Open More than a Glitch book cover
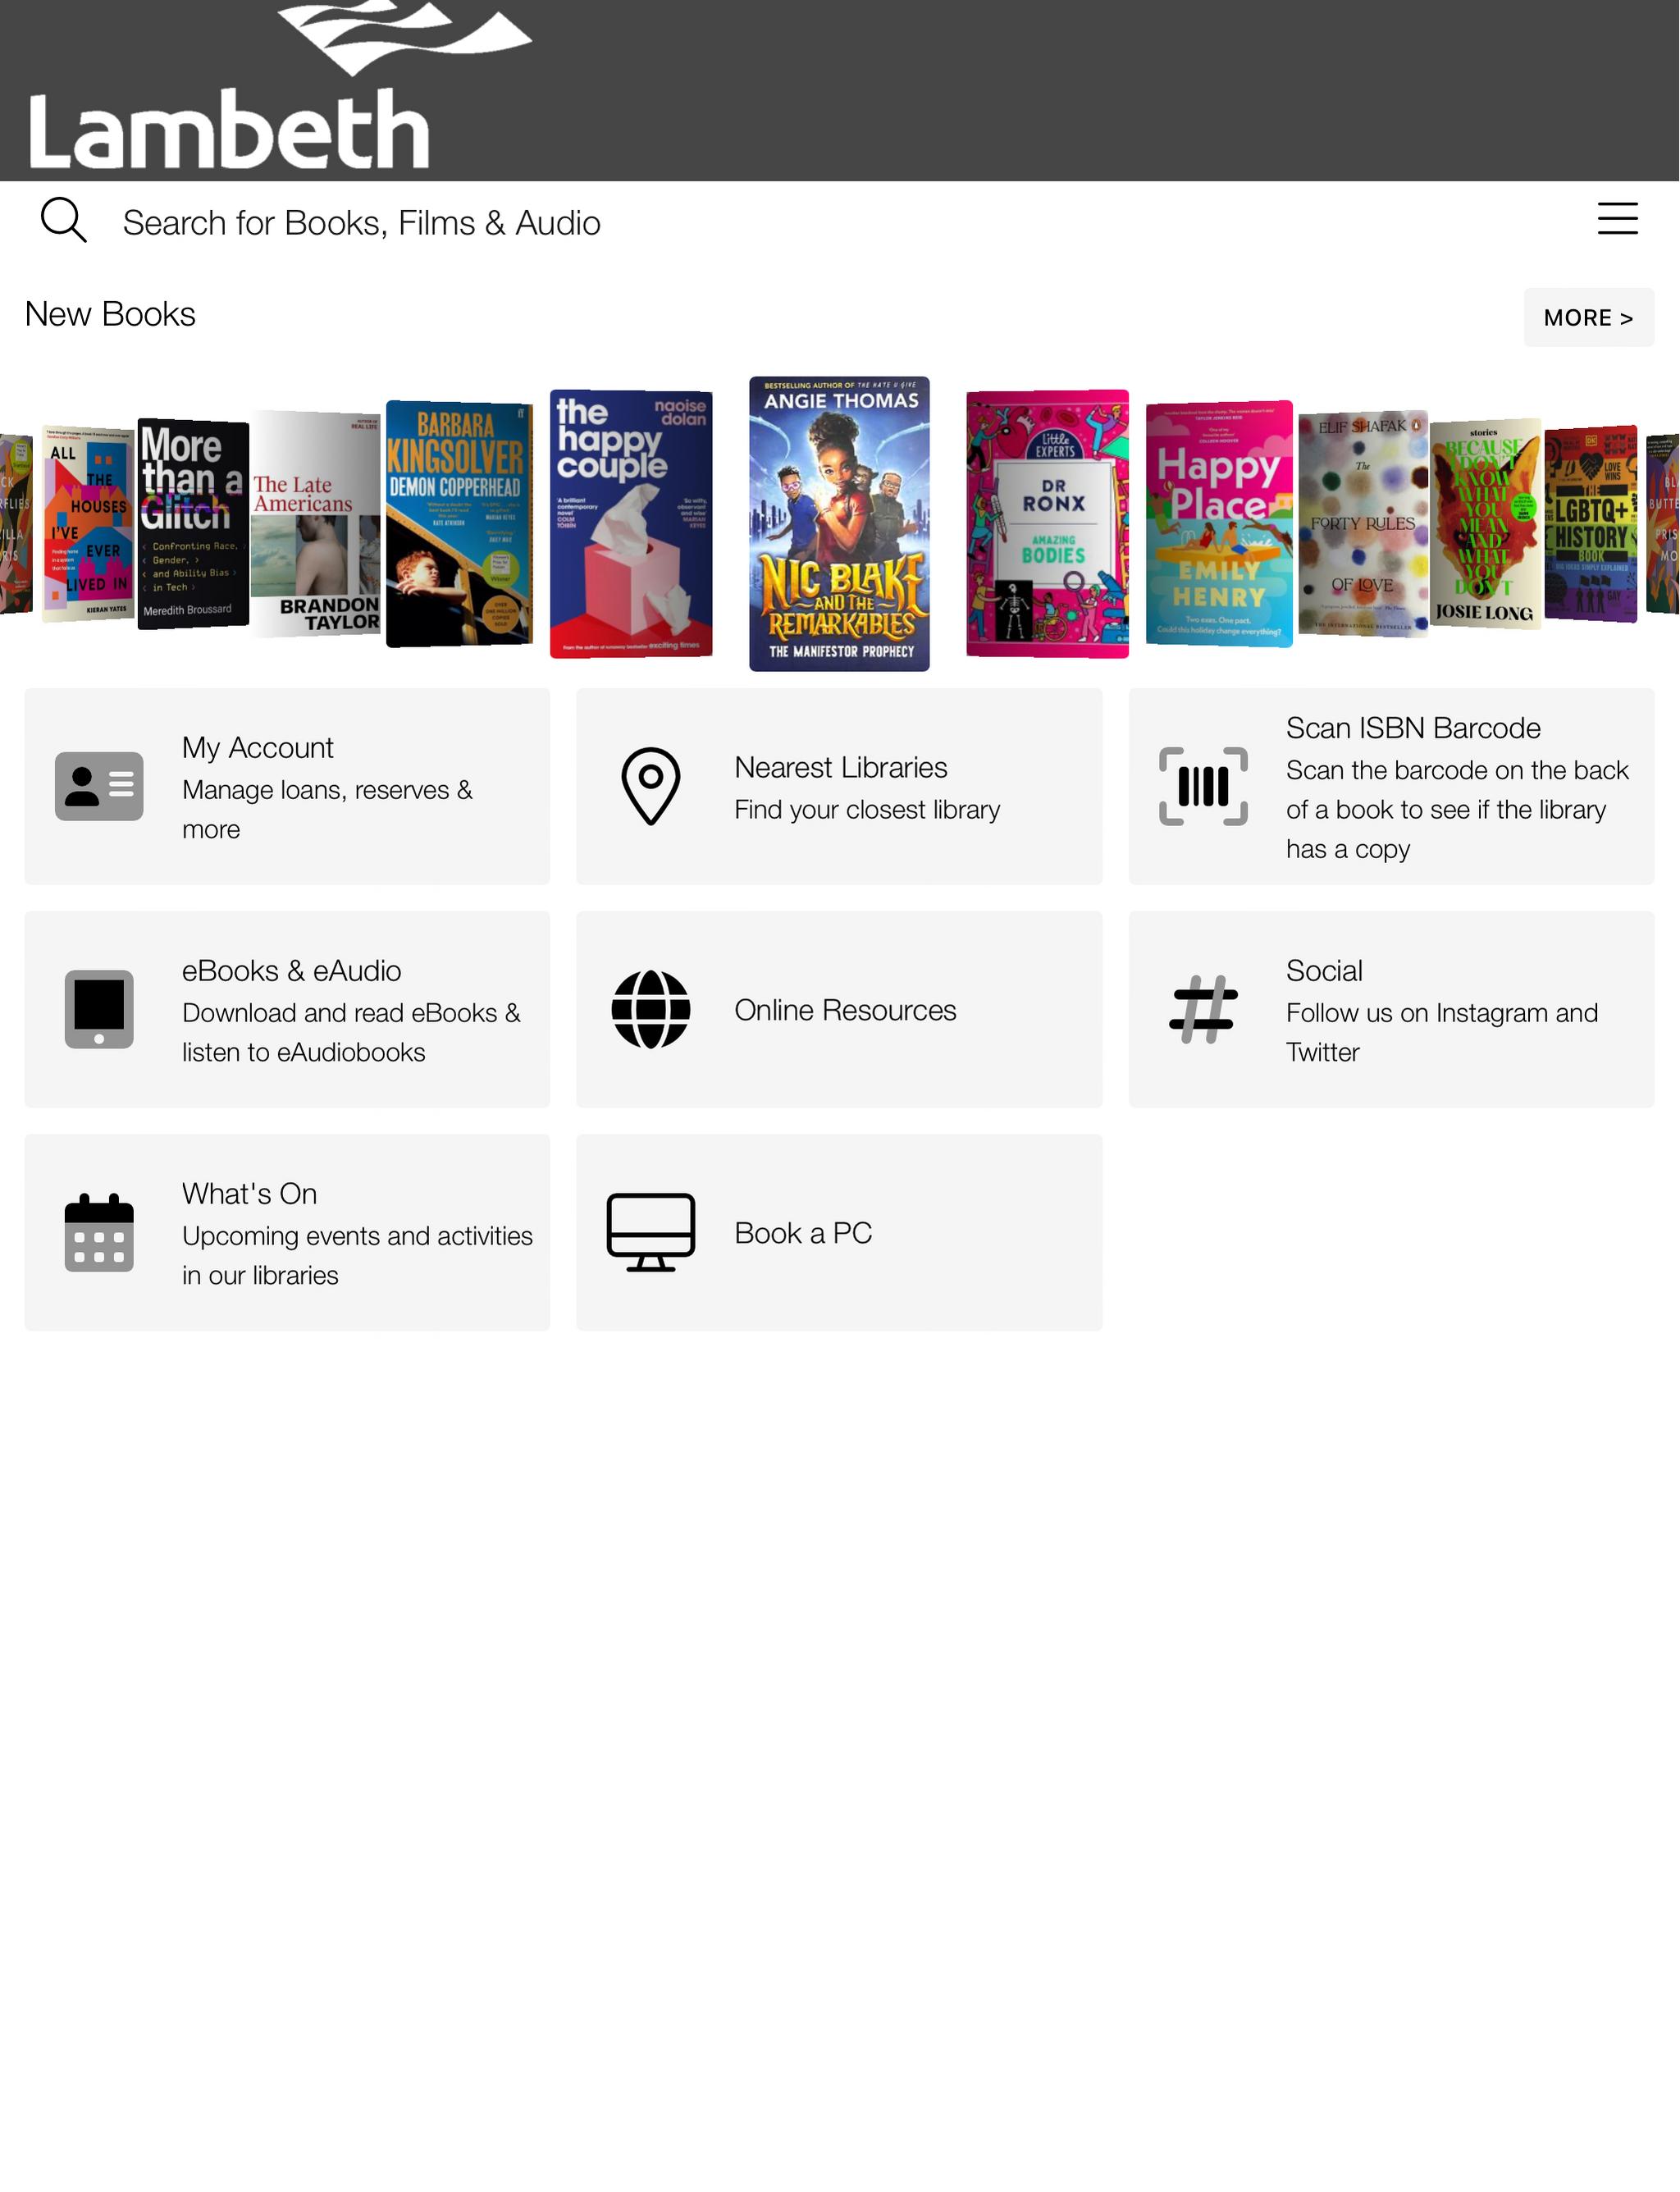1680x2192 pixels. tap(193, 523)
